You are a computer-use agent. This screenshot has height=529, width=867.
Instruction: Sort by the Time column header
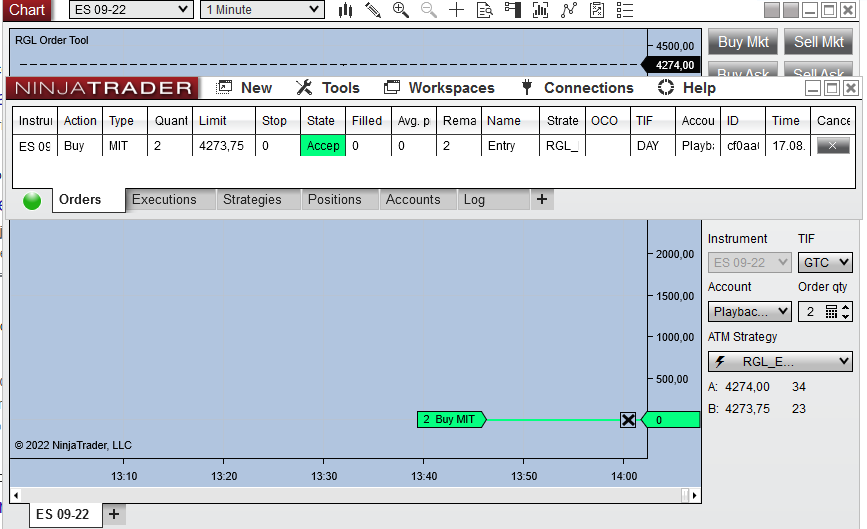tap(786, 121)
